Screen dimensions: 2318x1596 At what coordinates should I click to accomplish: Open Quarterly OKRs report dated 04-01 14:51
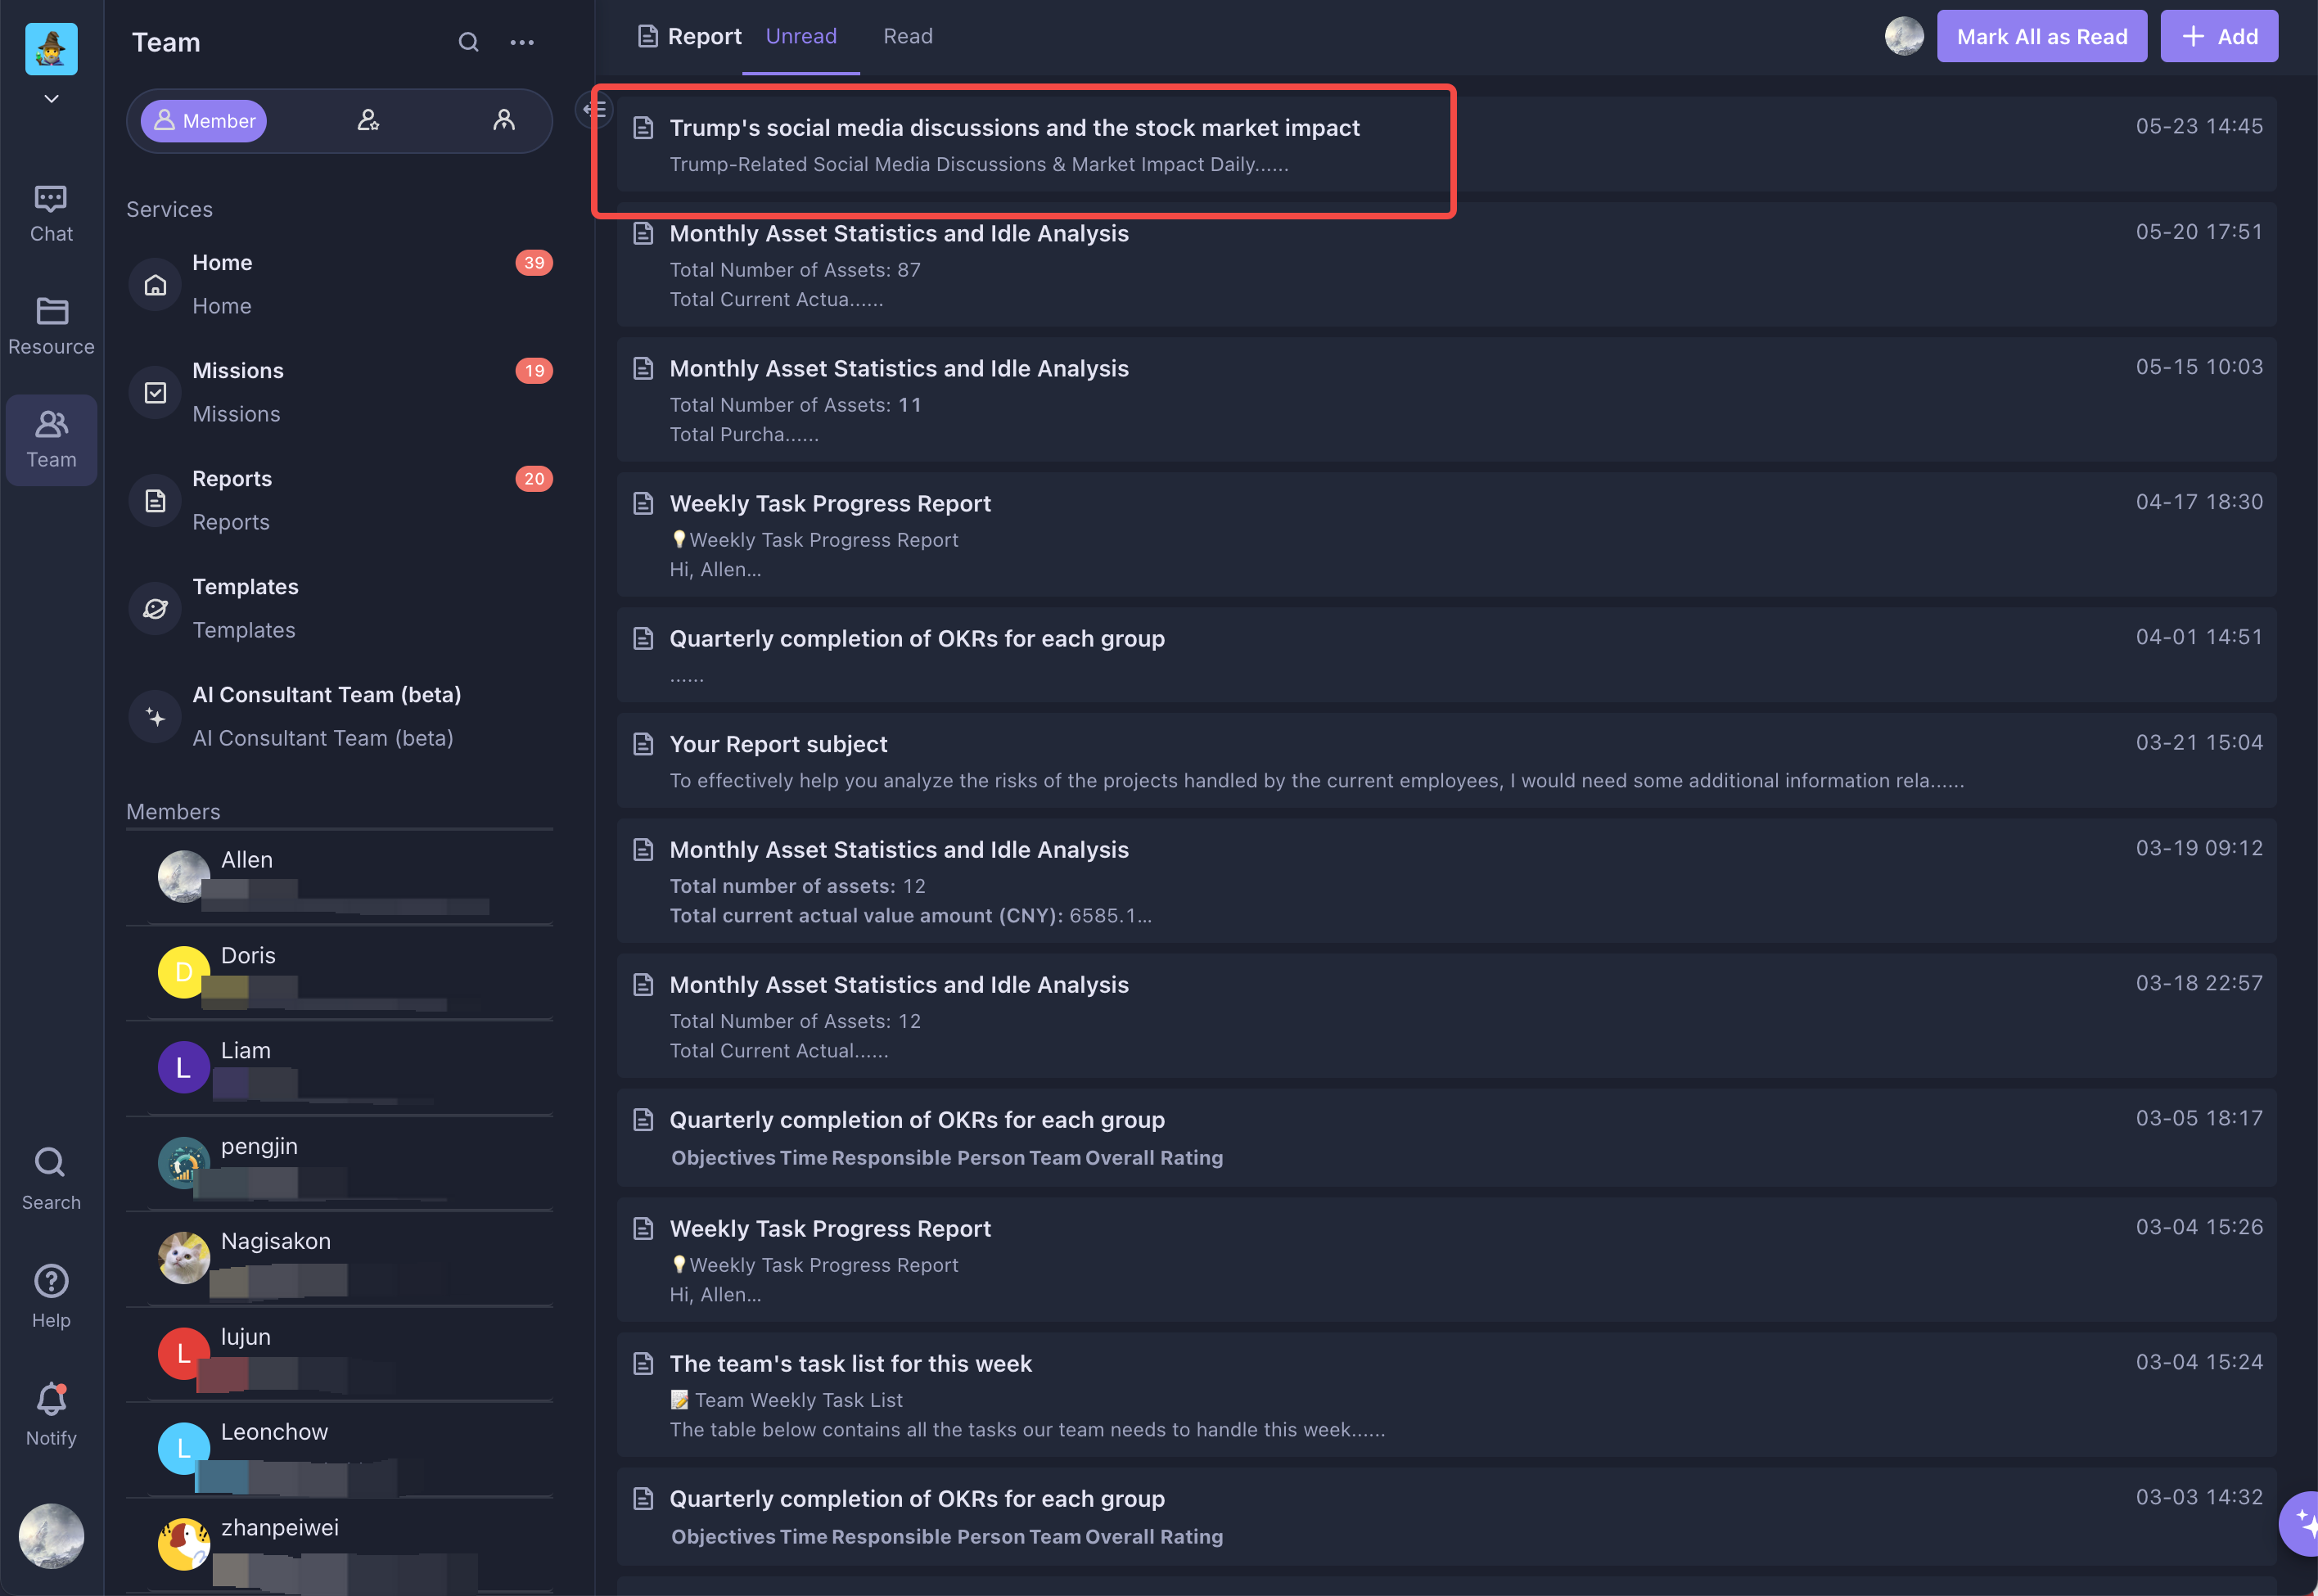tap(1446, 655)
